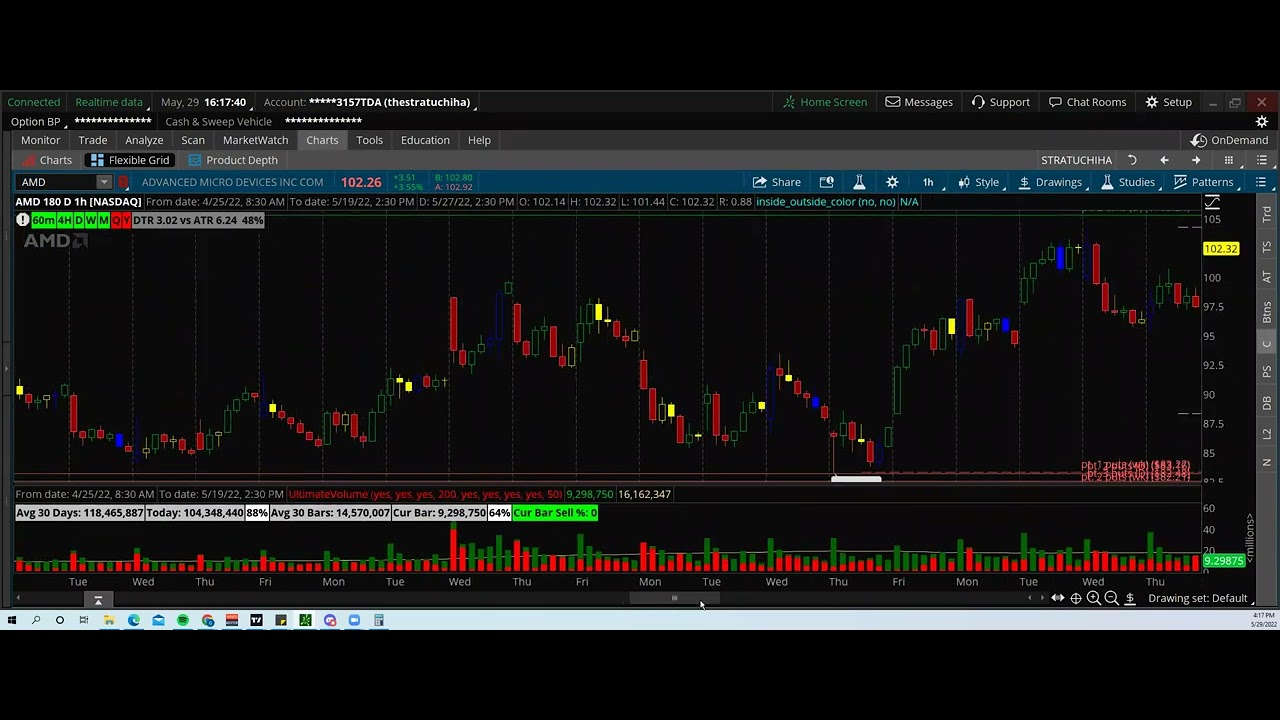
Task: Share the chart
Action: (777, 182)
